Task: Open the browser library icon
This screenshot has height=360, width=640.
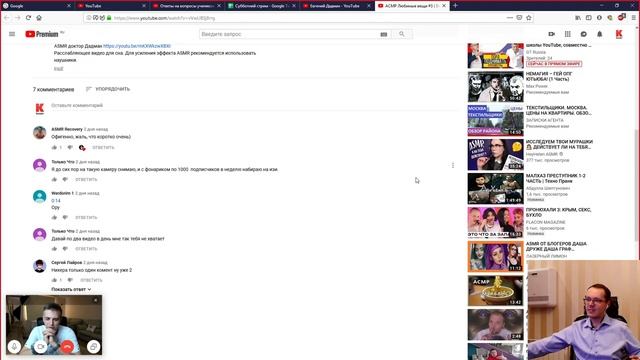Action: pos(578,18)
